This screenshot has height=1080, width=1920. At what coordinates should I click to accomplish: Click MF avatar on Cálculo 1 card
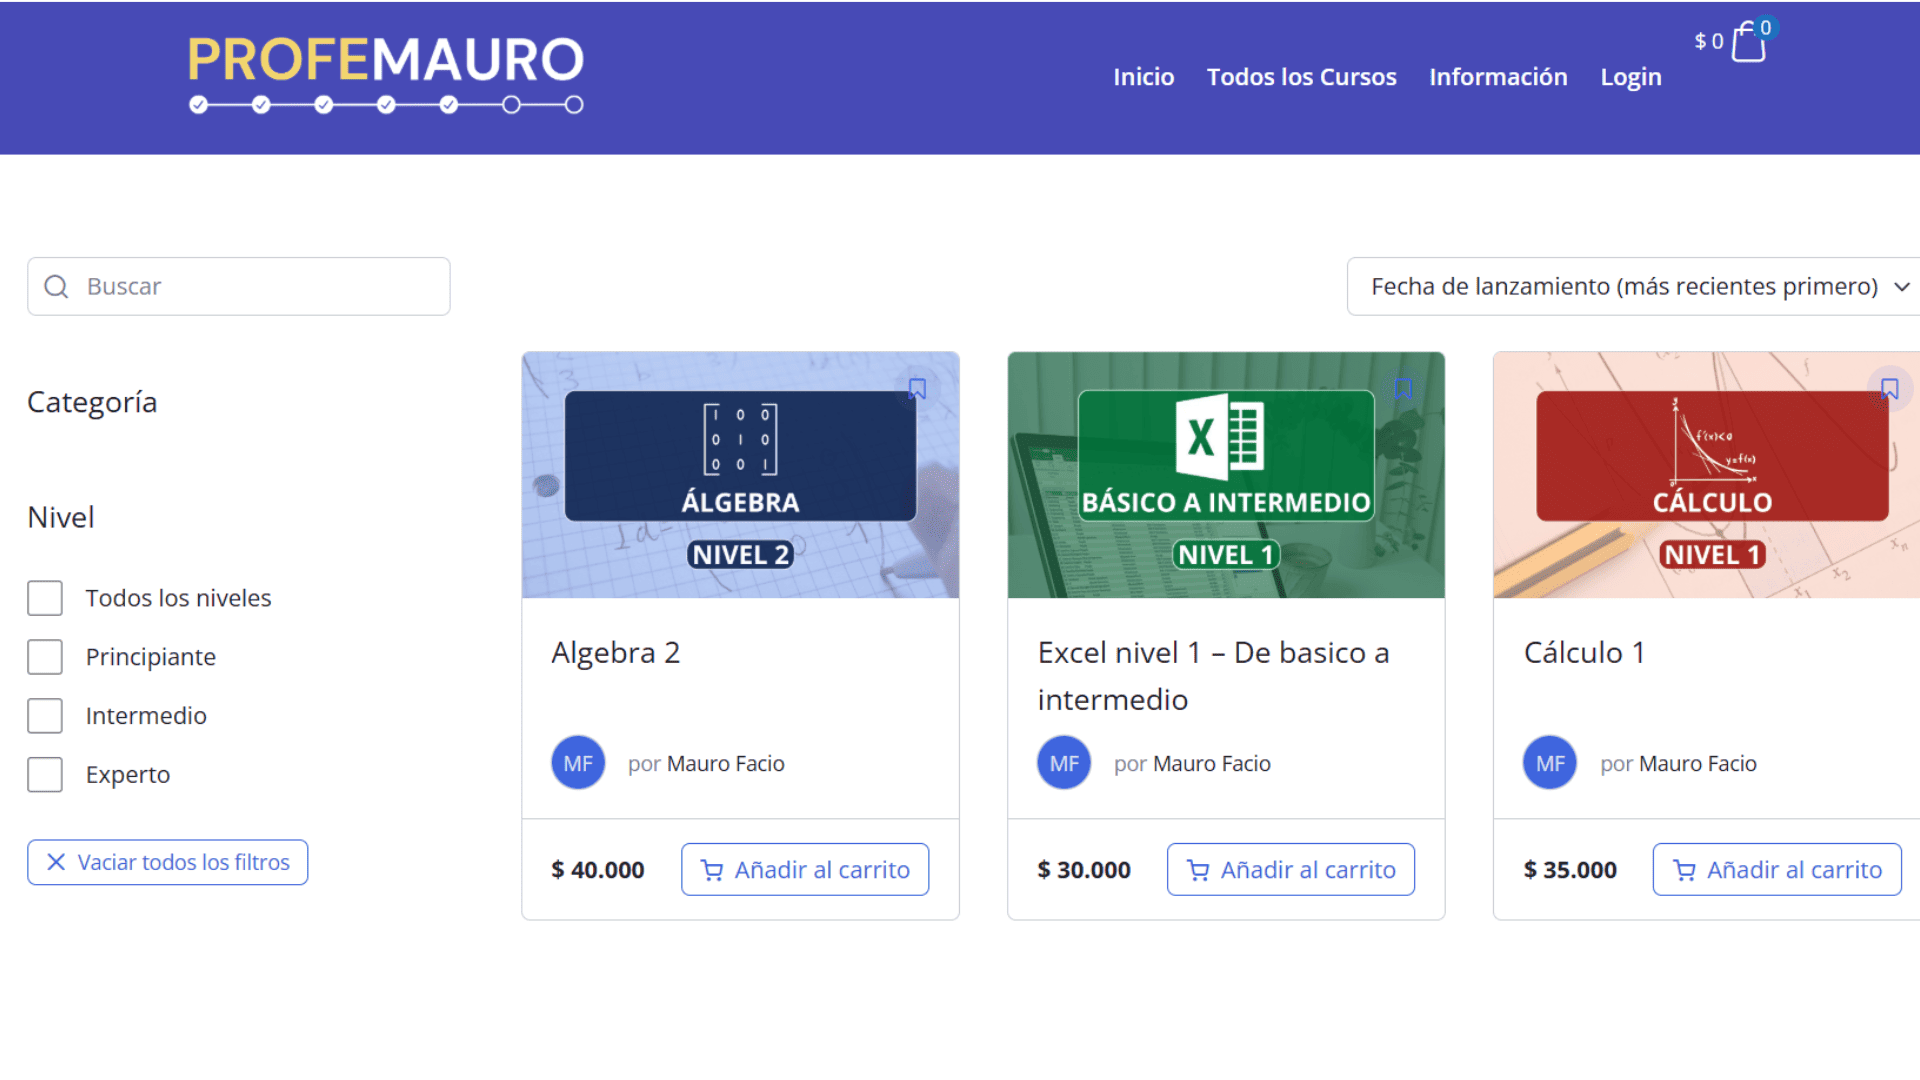pyautogui.click(x=1550, y=763)
